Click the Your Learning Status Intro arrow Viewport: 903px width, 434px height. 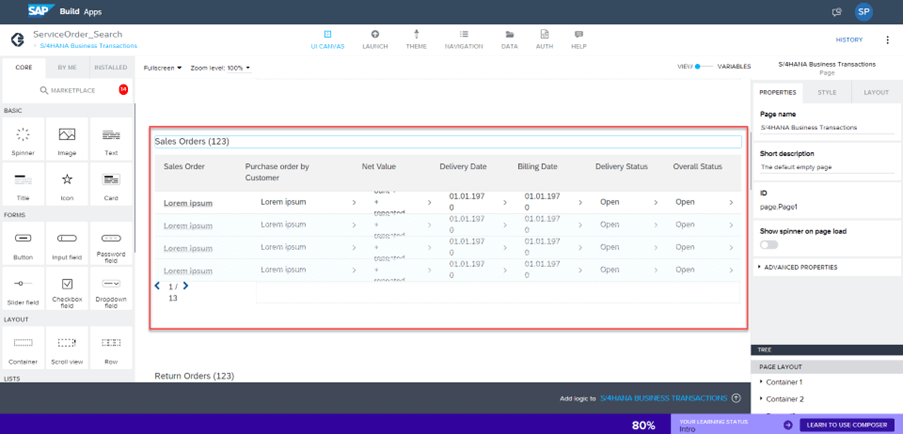pos(788,425)
